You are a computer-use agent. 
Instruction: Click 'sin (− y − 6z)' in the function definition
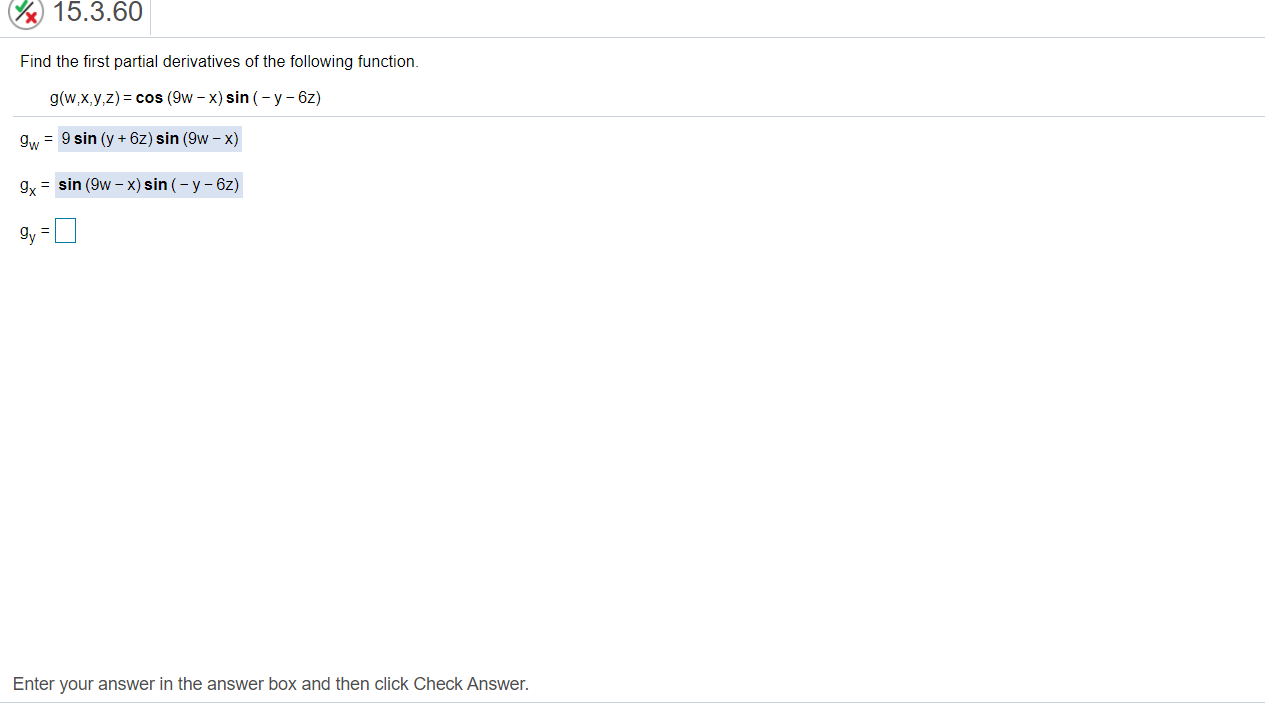[273, 98]
